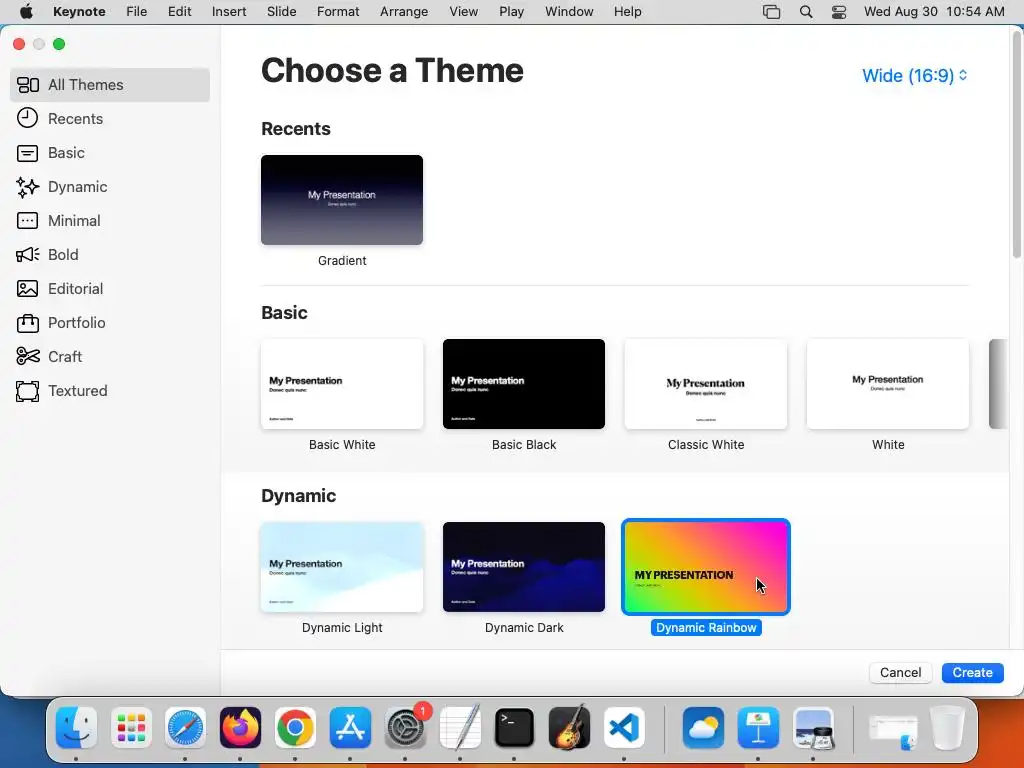1024x768 pixels.
Task: Open the Apple menu
Action: click(x=26, y=12)
